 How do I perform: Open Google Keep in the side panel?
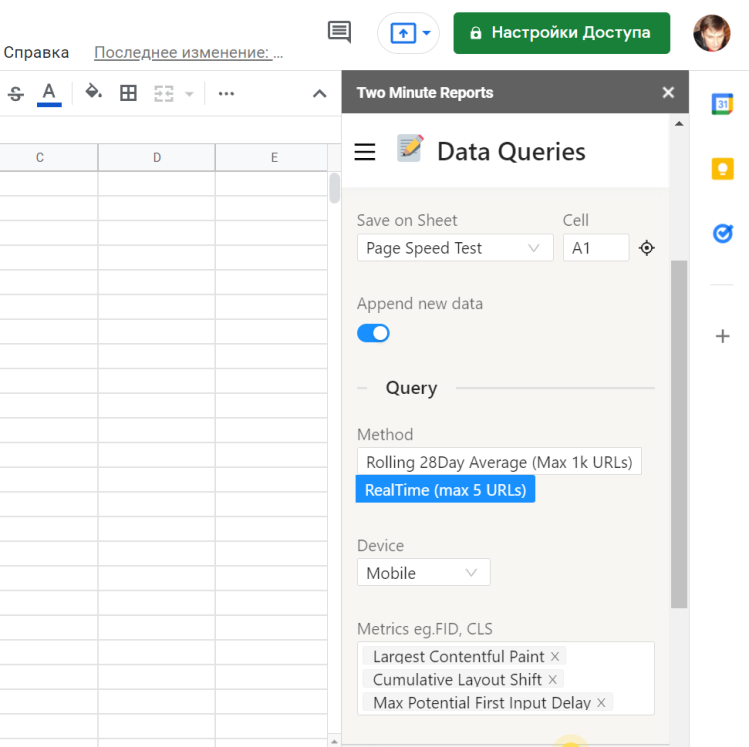[722, 168]
